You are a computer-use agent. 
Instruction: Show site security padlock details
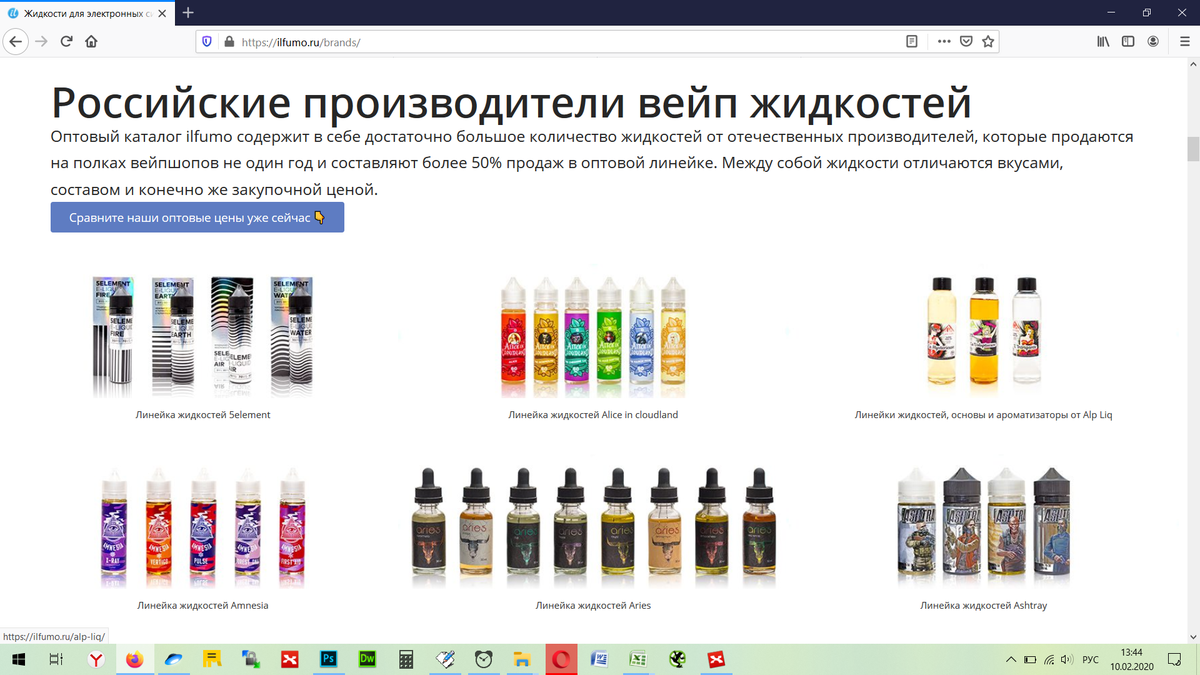coord(228,42)
